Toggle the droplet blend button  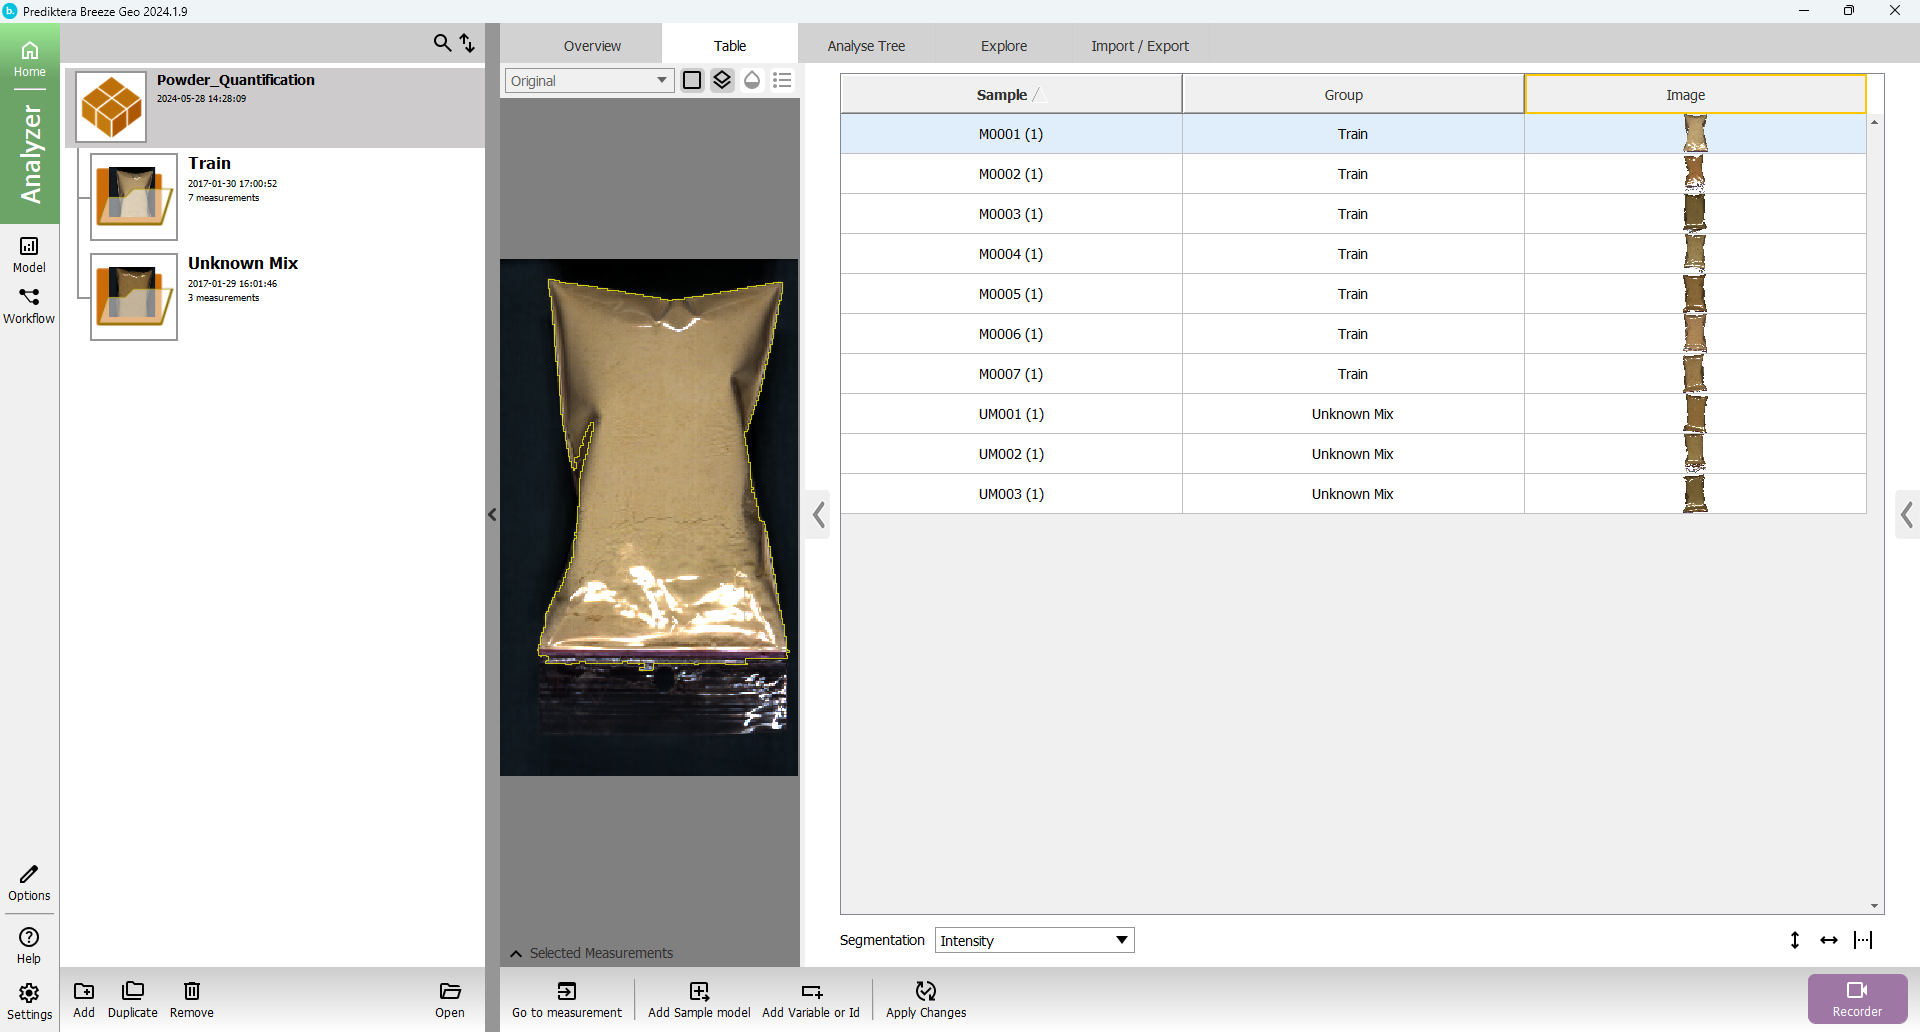point(752,80)
